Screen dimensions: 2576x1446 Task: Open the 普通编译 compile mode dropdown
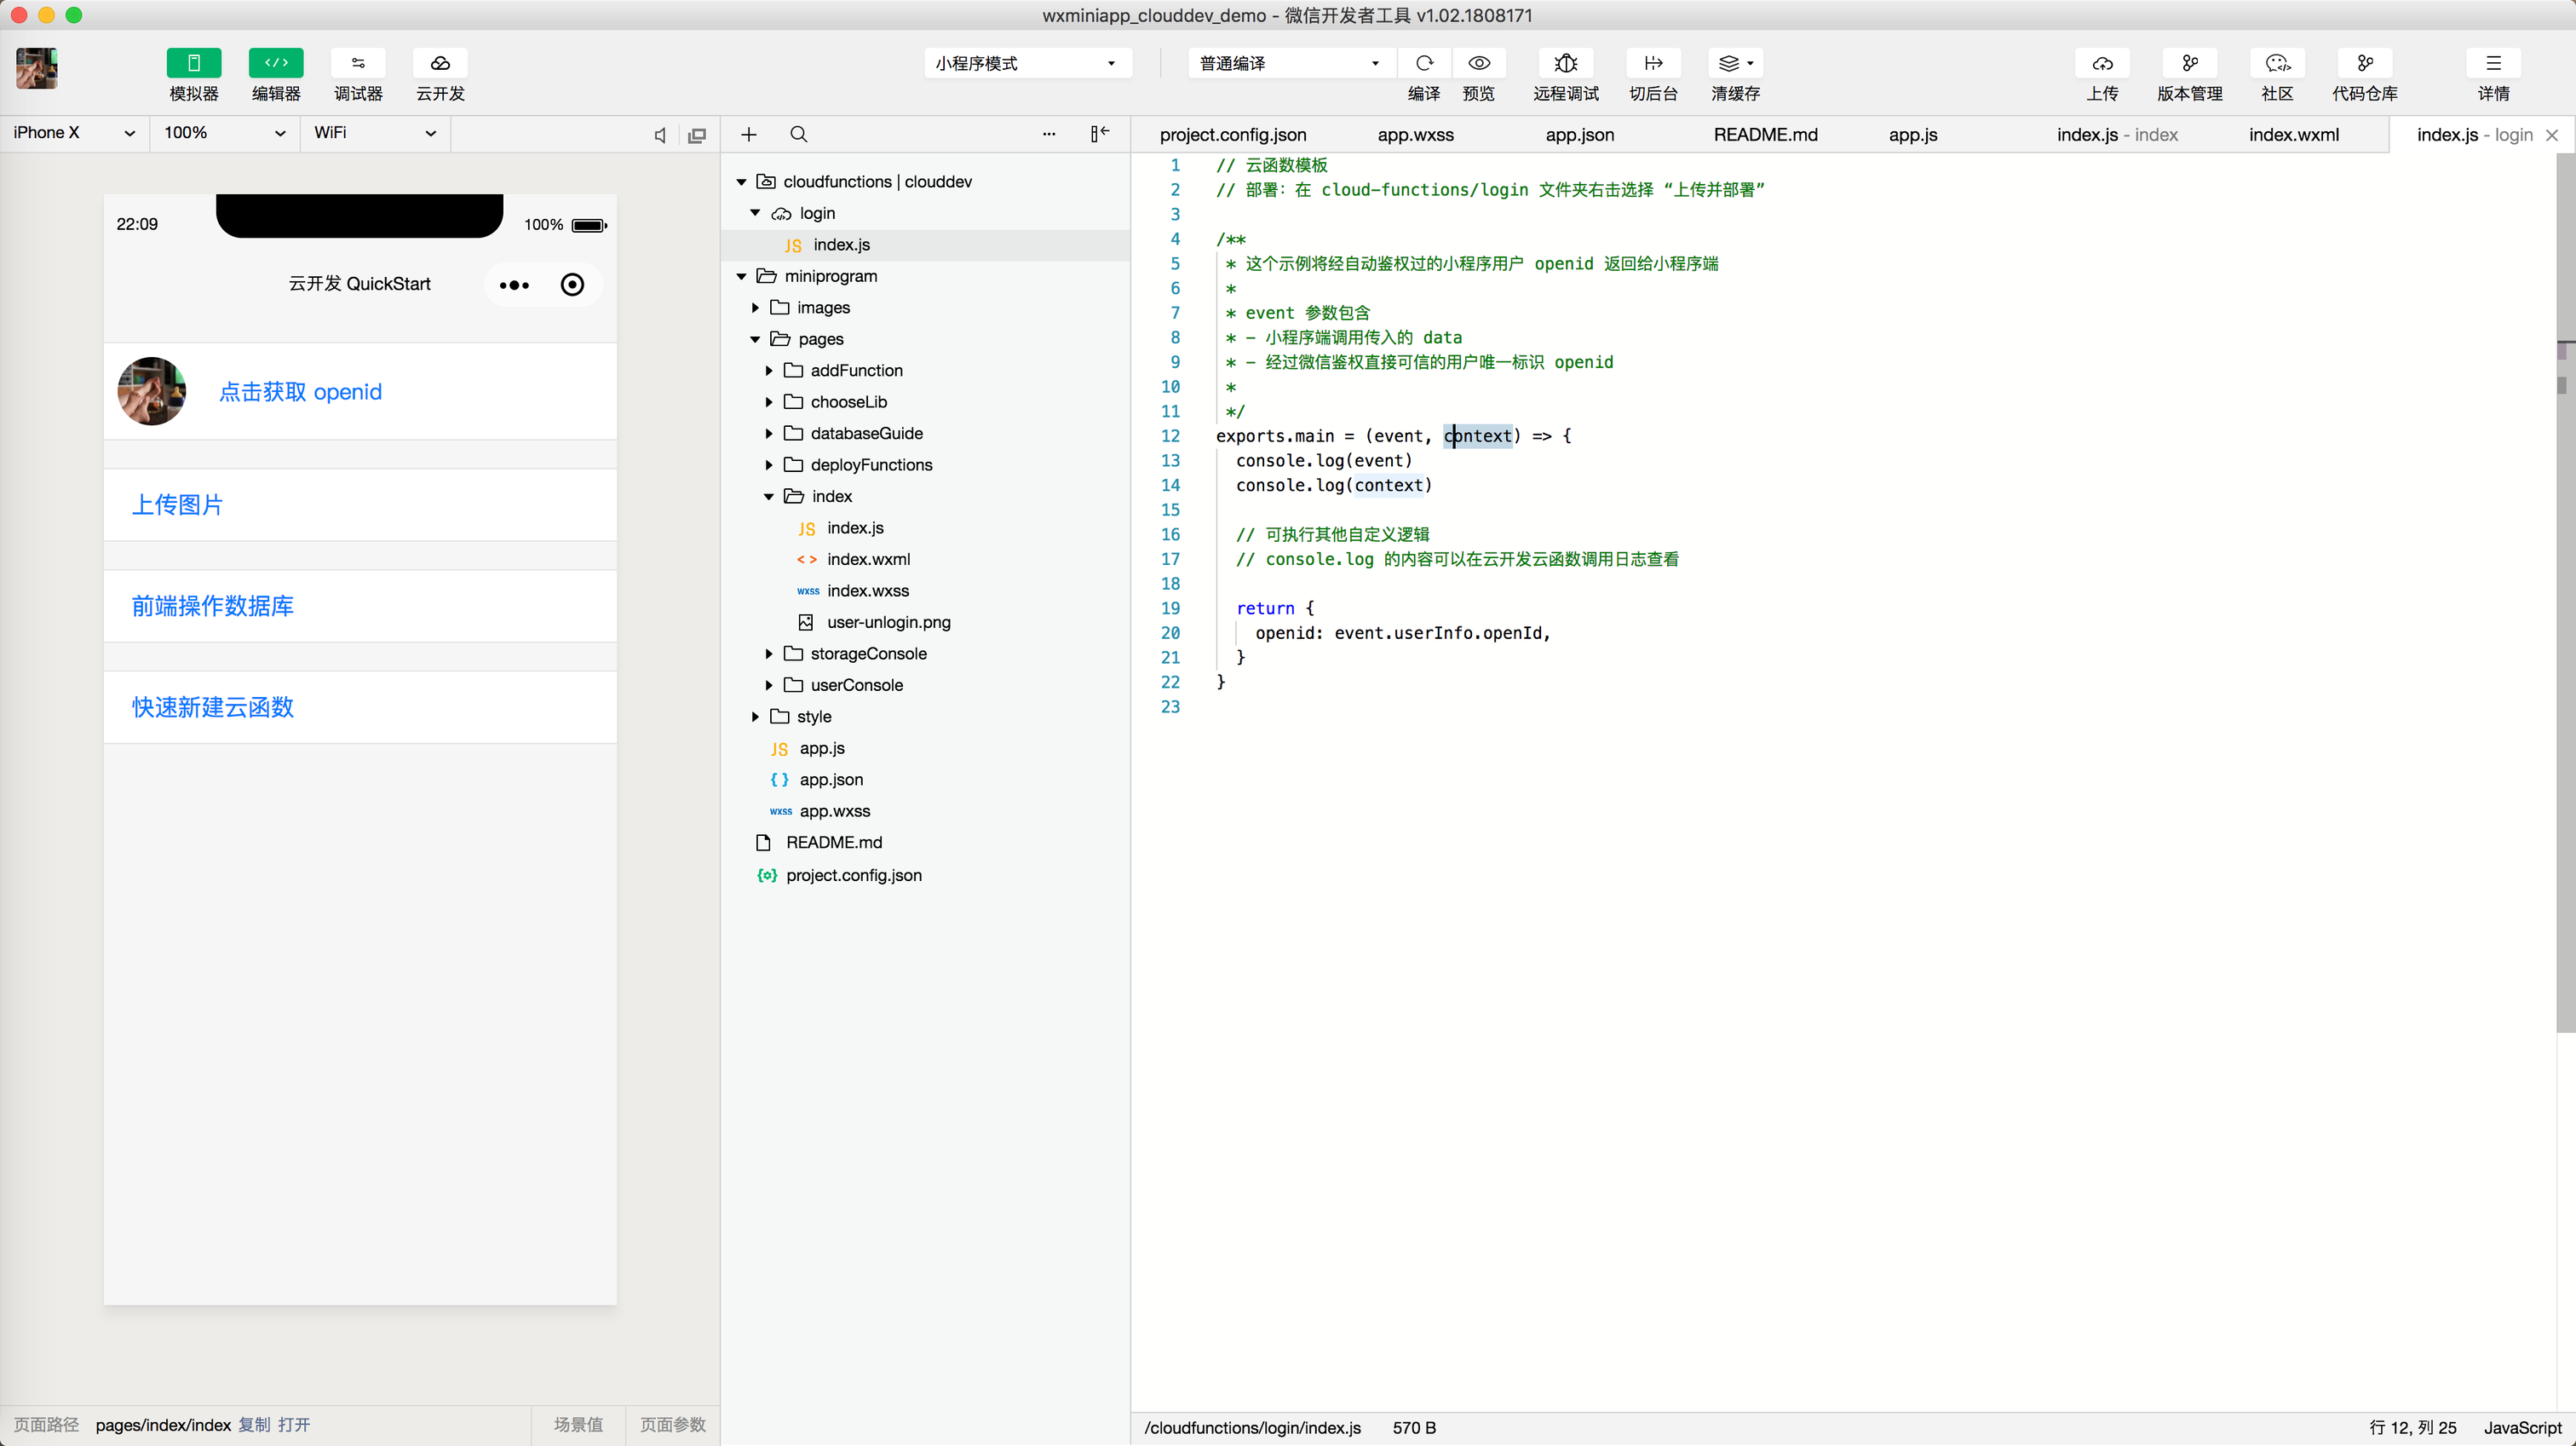[x=1289, y=63]
